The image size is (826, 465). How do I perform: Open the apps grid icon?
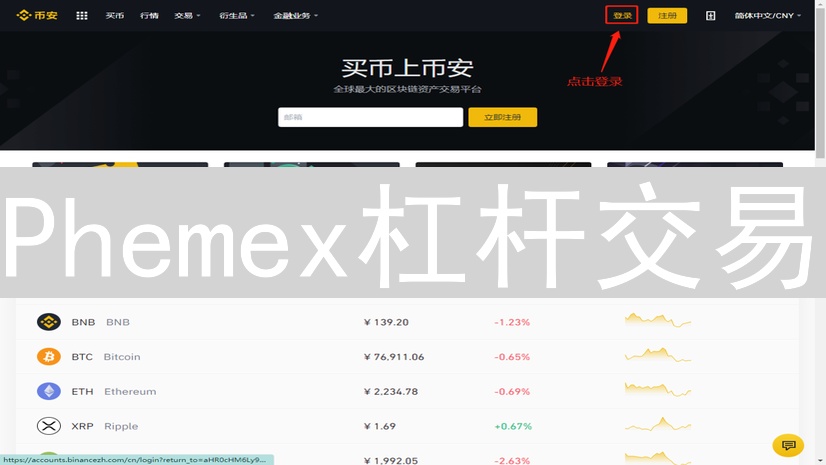click(82, 16)
